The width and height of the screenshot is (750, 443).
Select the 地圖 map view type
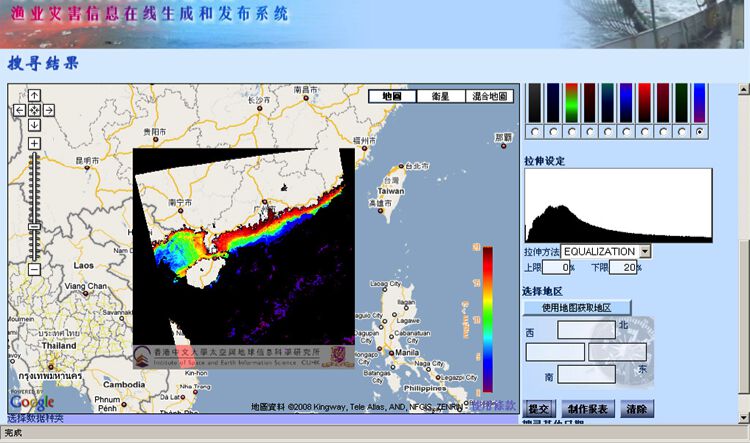[x=392, y=97]
